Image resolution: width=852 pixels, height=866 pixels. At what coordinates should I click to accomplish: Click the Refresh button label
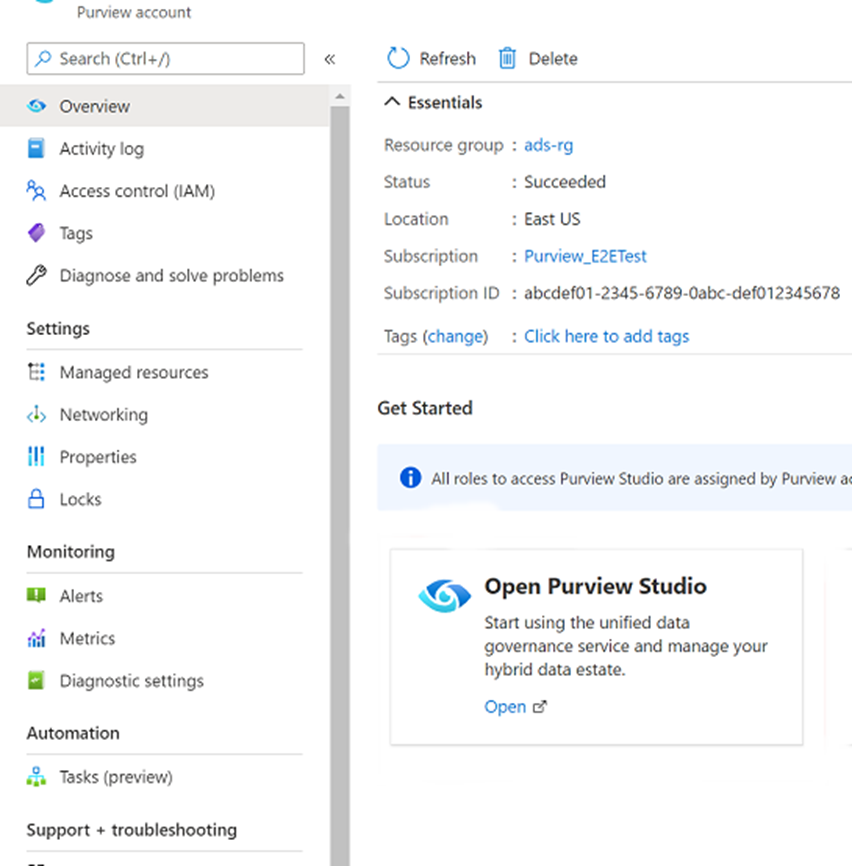[447, 58]
